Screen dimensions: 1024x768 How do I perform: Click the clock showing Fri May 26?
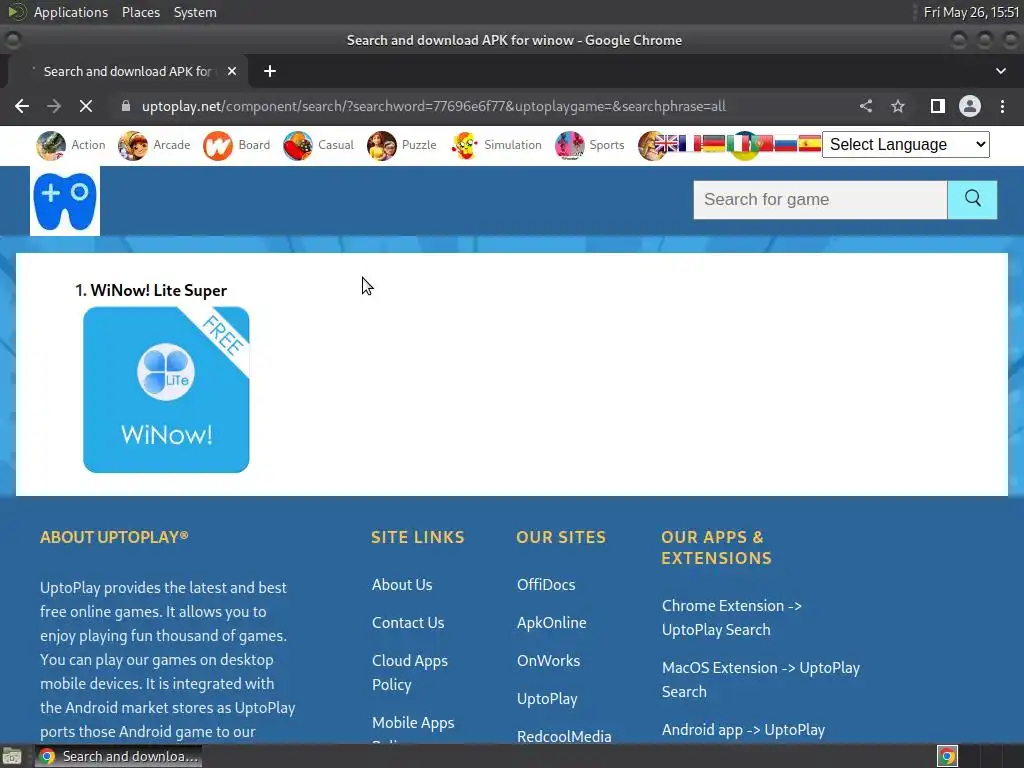[971, 12]
